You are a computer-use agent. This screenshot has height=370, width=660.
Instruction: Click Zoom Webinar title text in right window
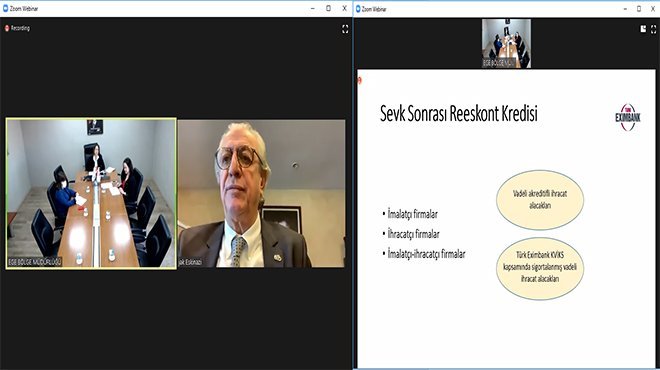[374, 8]
